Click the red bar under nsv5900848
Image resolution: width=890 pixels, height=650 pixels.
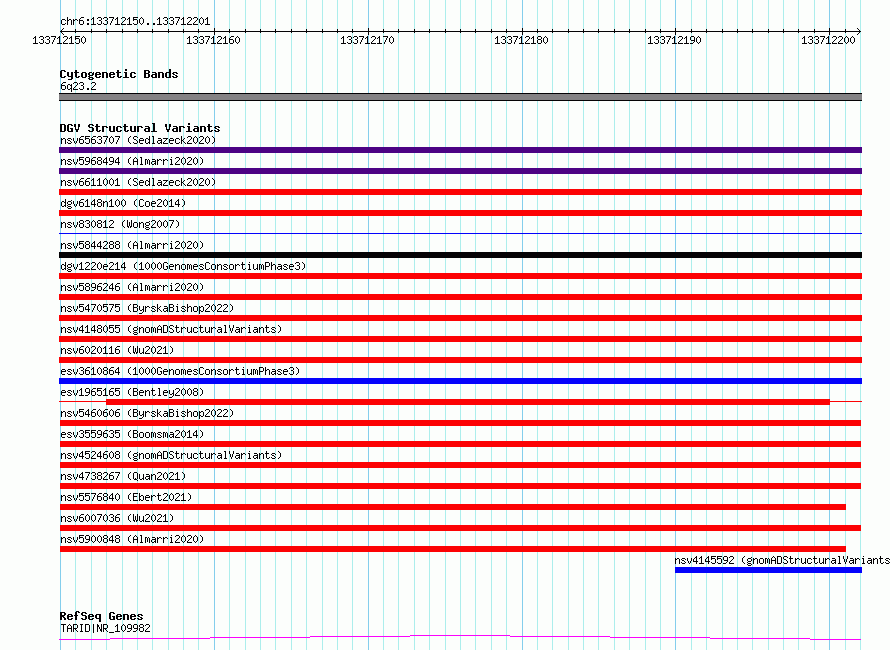452,549
